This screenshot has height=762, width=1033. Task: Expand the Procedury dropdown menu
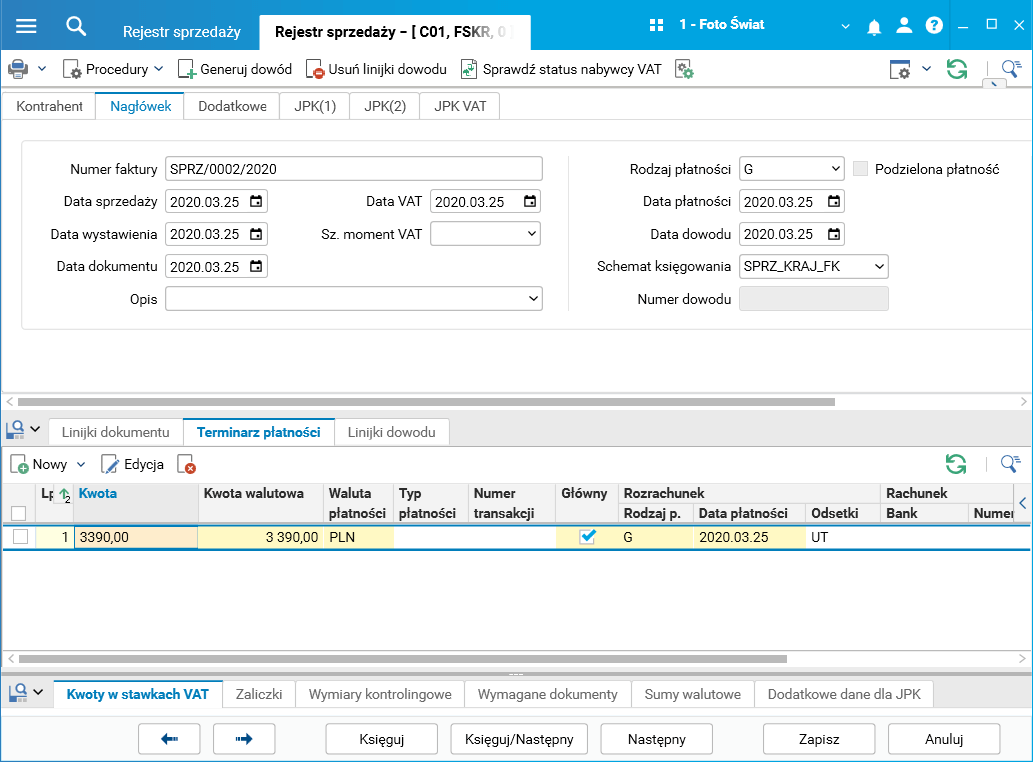(x=158, y=69)
